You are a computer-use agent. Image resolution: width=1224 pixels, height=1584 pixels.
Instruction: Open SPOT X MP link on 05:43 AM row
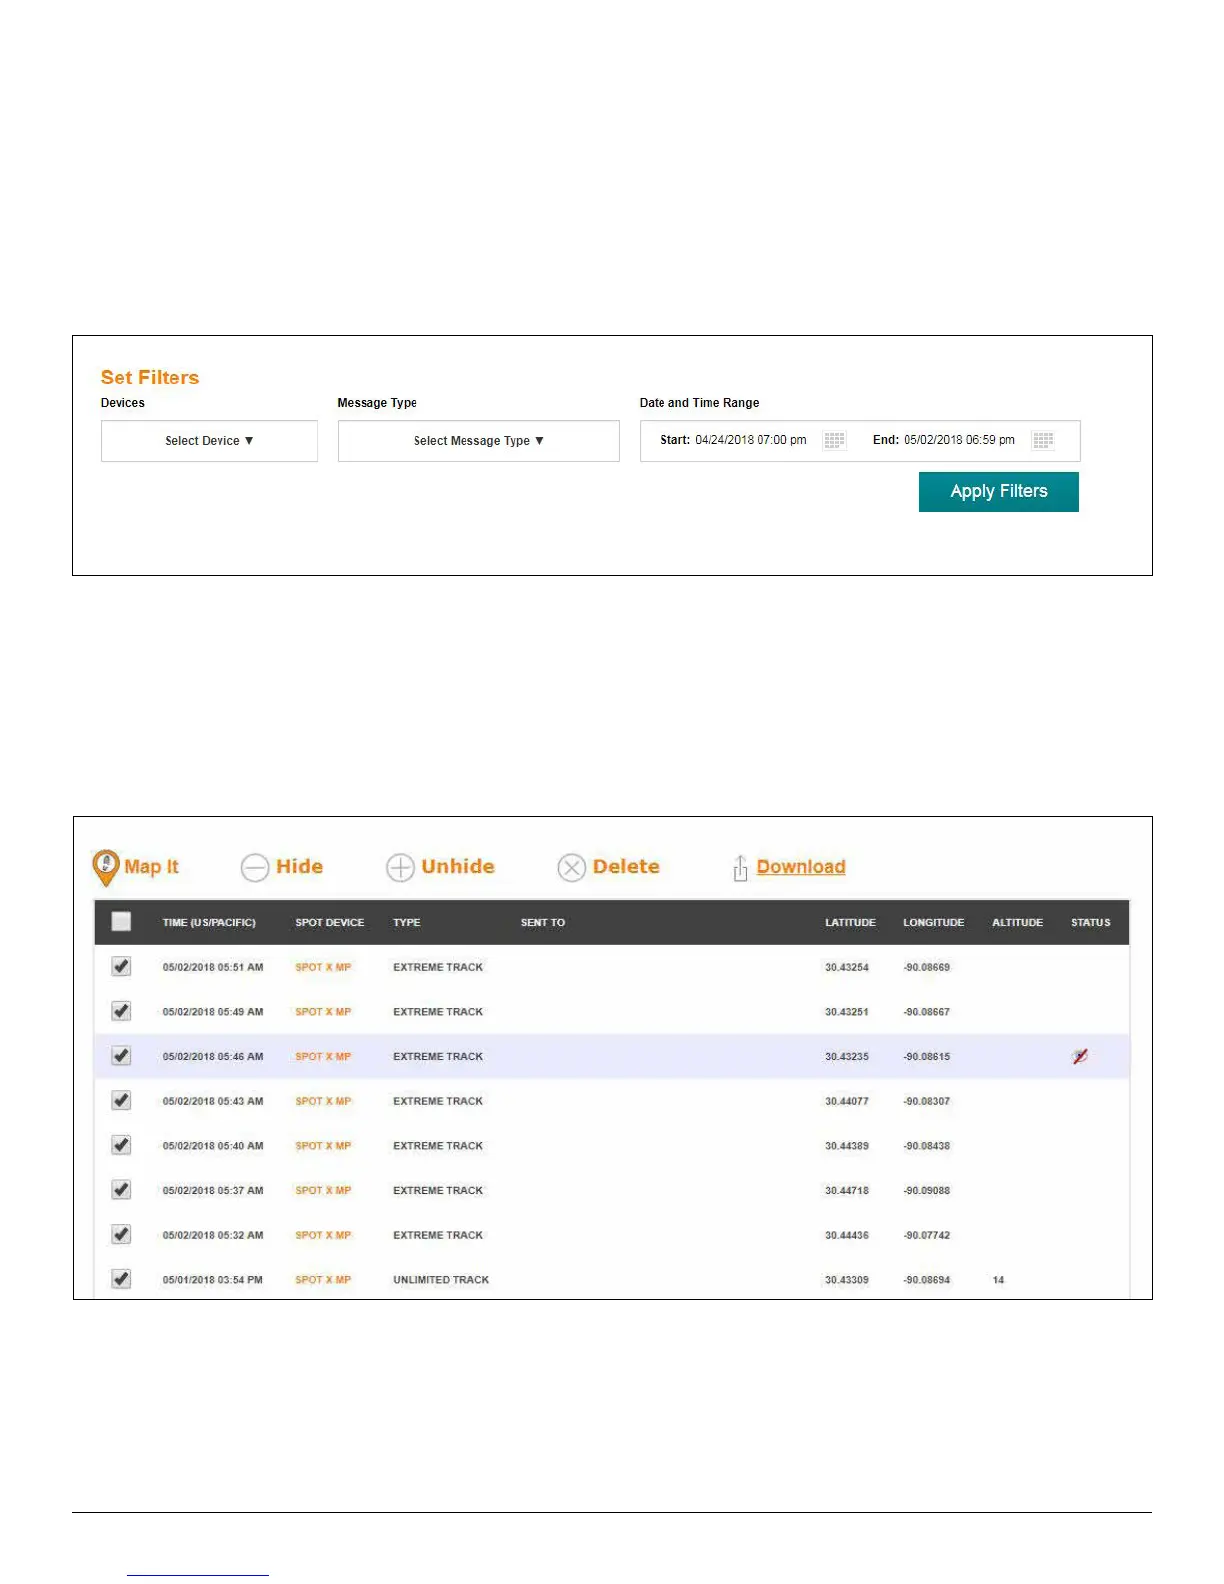pyautogui.click(x=323, y=1101)
